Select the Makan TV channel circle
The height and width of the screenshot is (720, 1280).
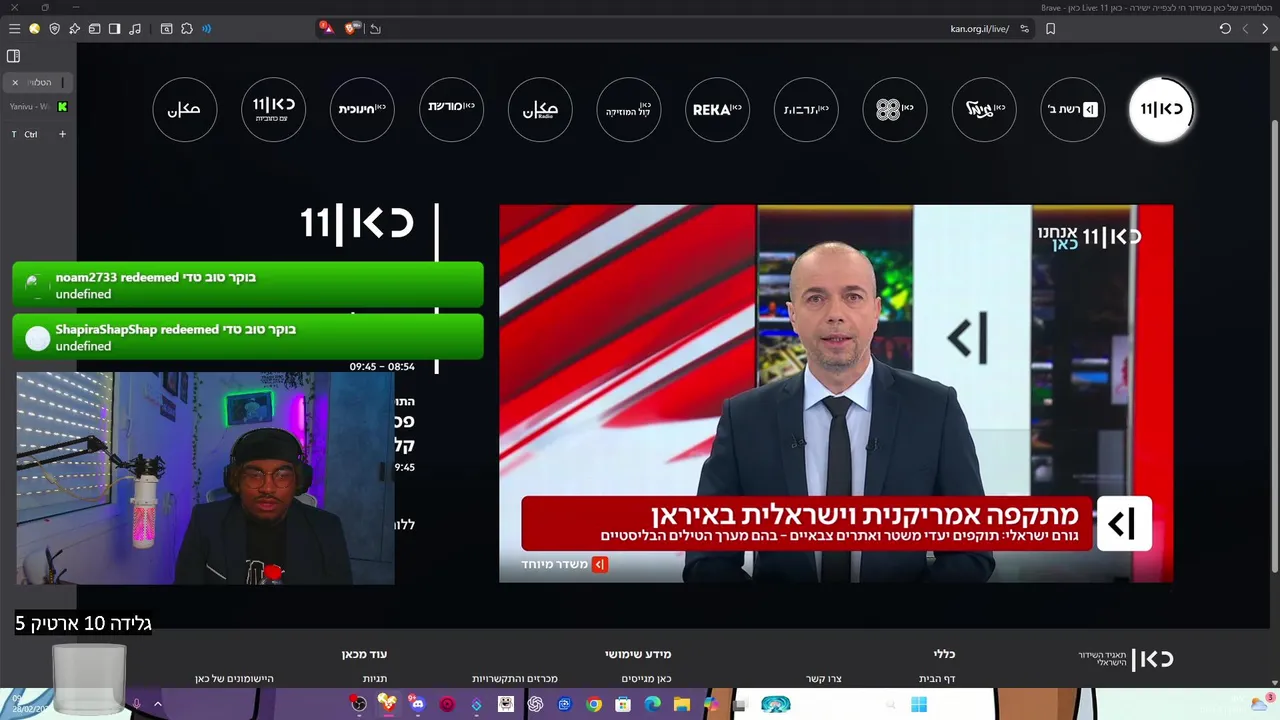point(185,109)
